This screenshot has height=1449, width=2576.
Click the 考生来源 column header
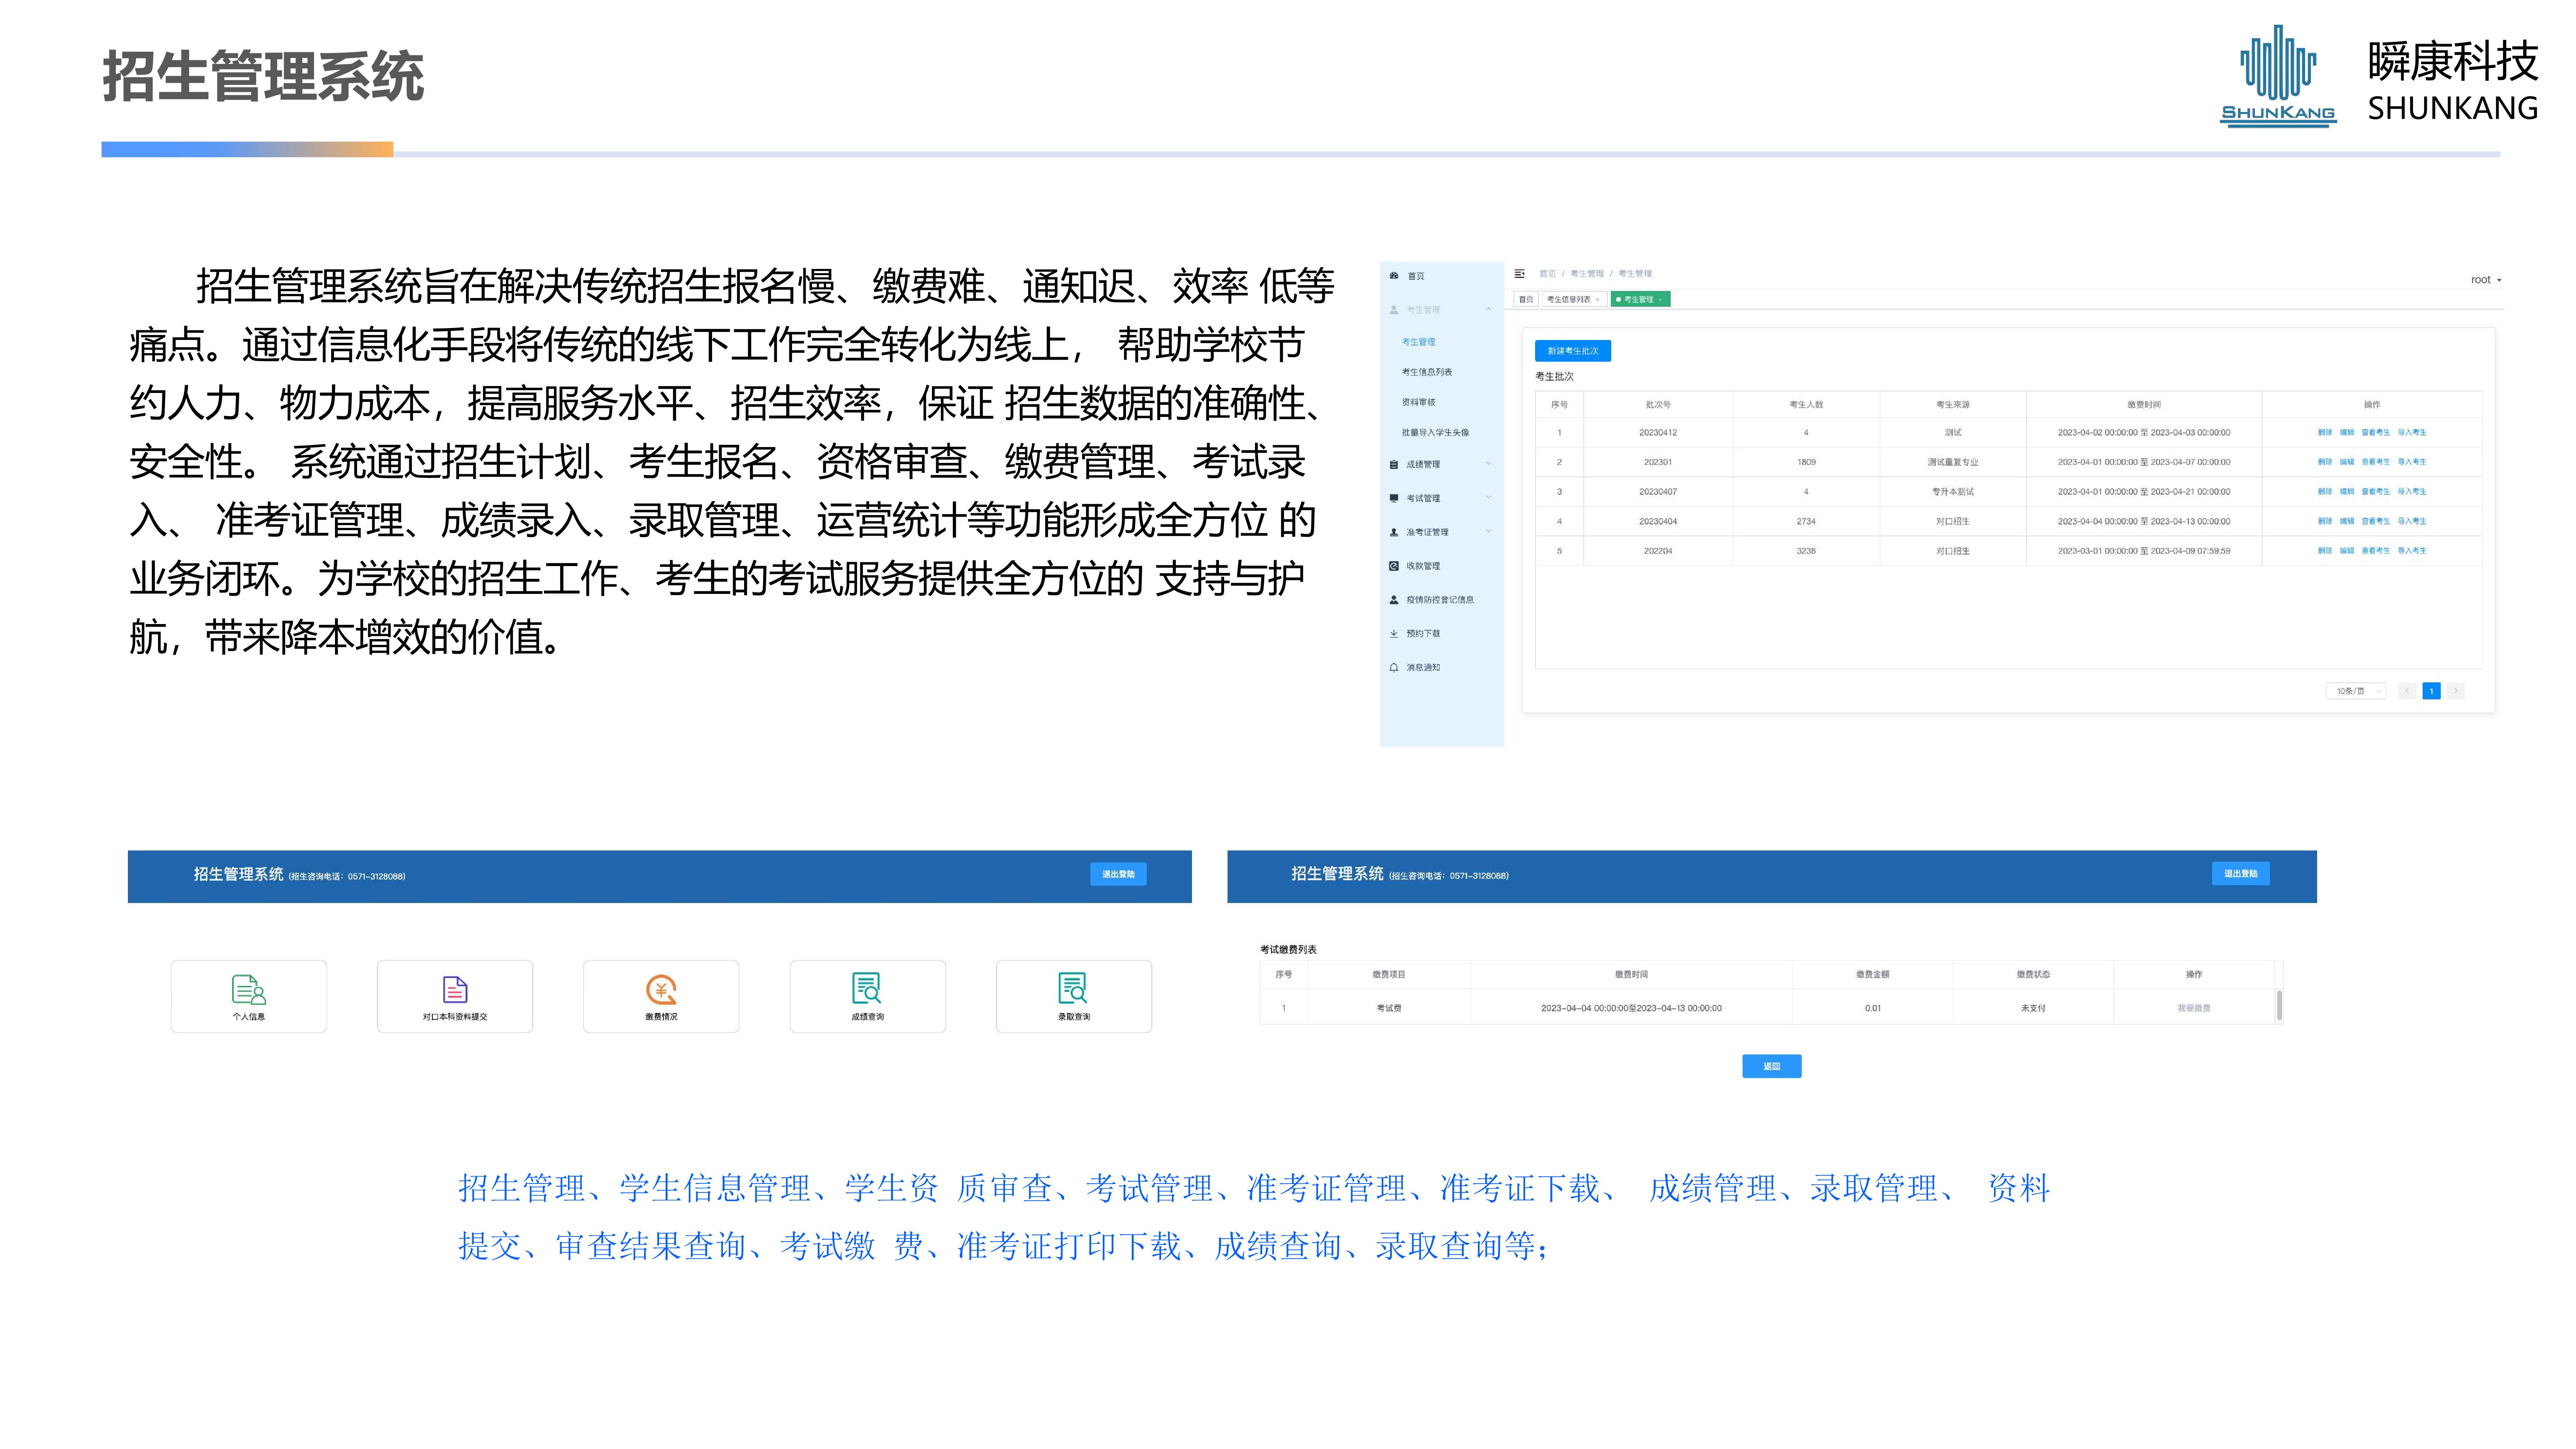tap(1953, 405)
